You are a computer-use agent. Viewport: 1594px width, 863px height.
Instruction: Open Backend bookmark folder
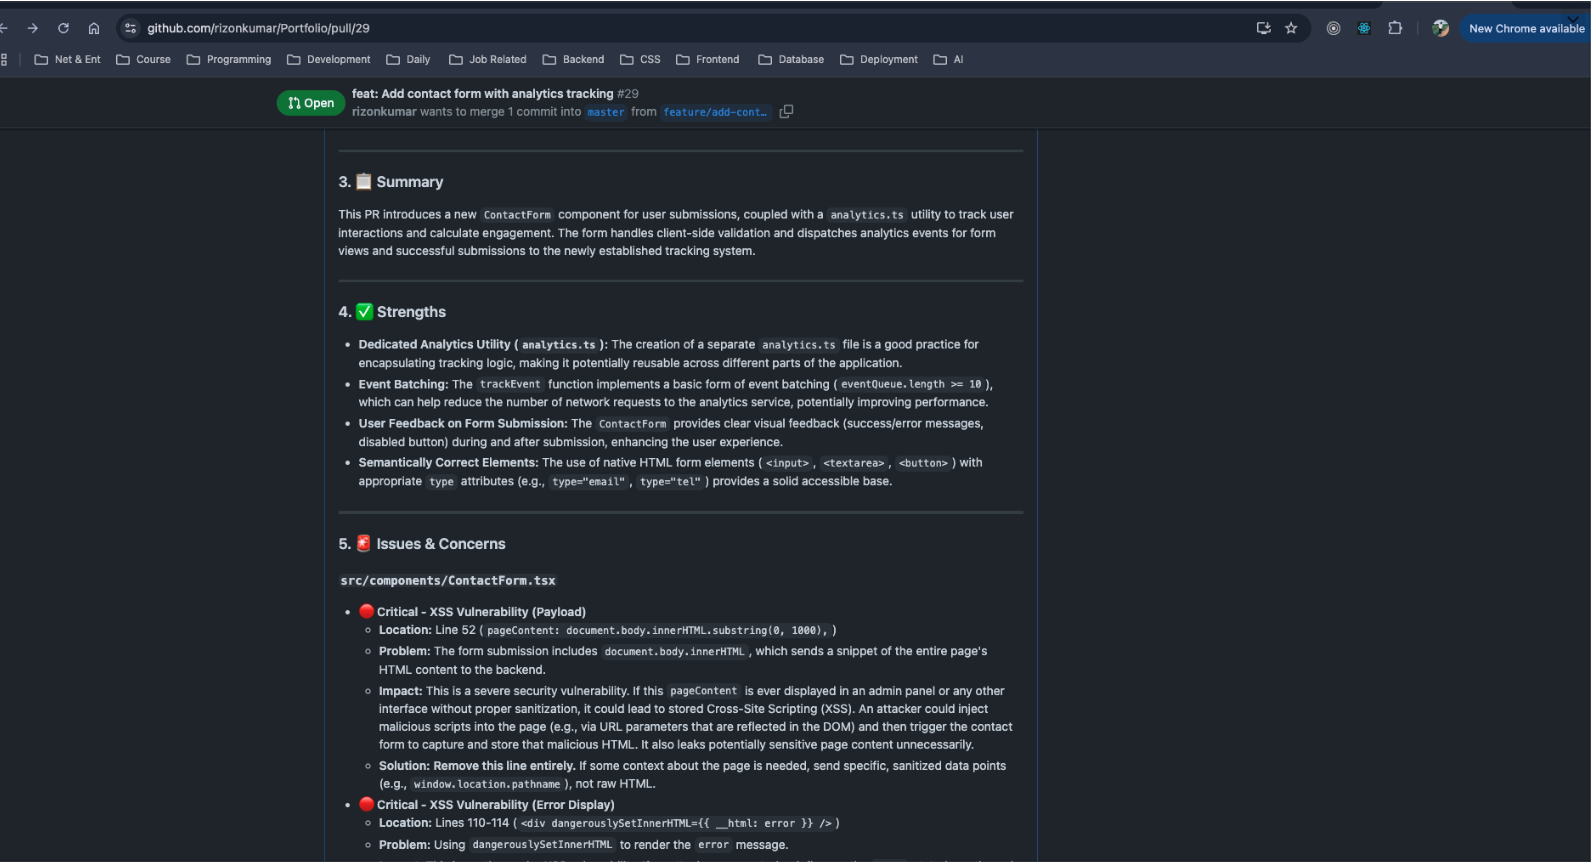click(574, 59)
